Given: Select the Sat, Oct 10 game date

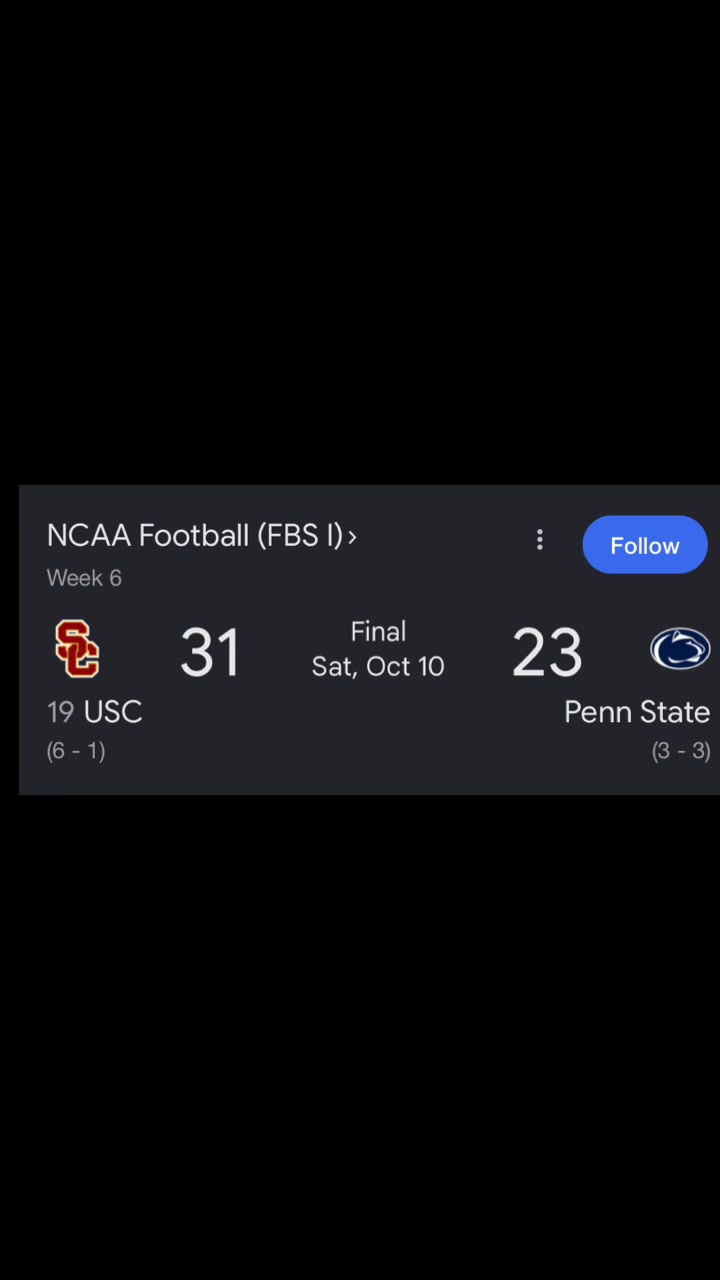Looking at the screenshot, I should pyautogui.click(x=378, y=667).
